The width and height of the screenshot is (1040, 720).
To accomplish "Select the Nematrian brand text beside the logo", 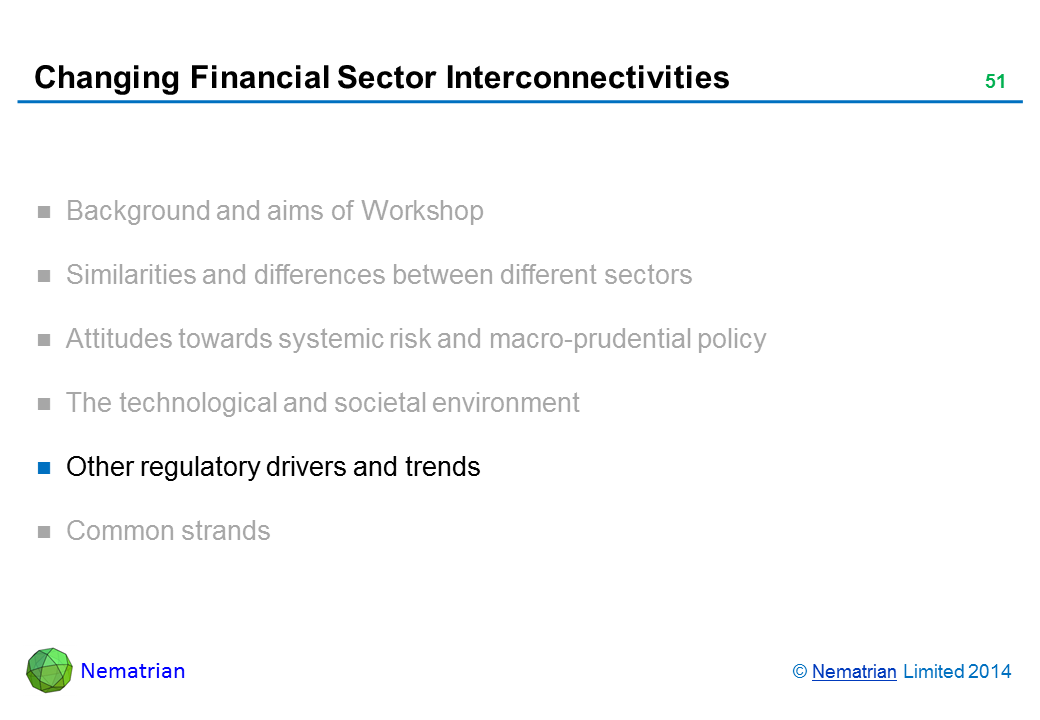I will (133, 671).
